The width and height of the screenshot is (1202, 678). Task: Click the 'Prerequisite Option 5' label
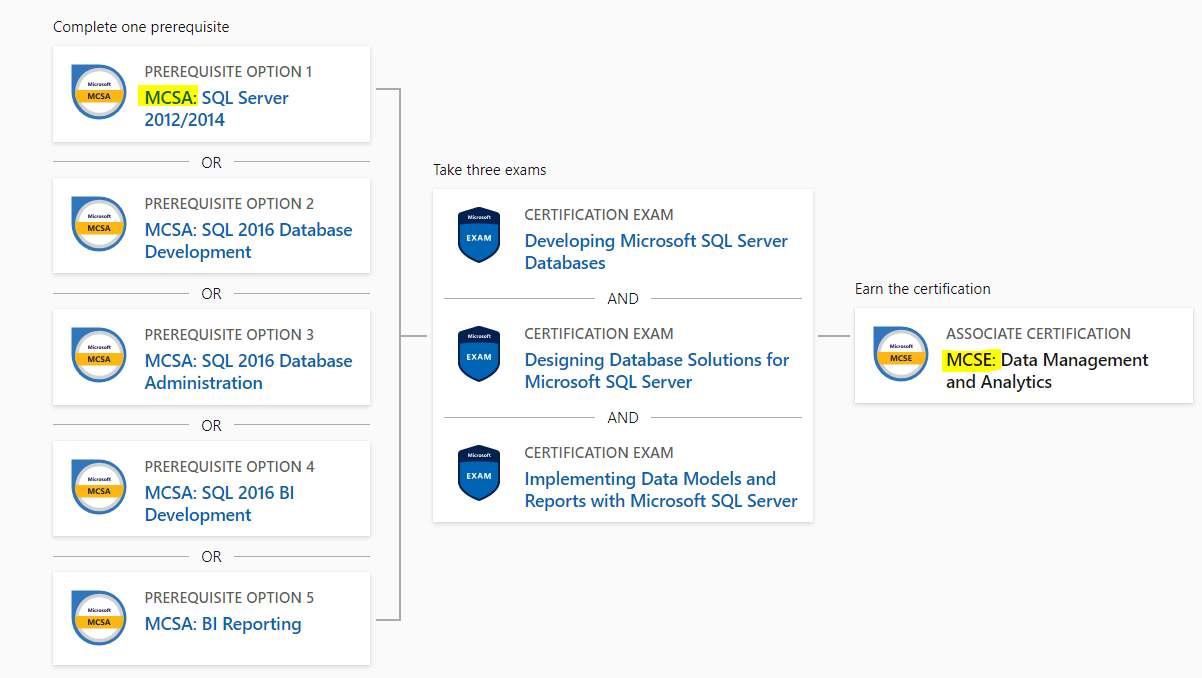(x=230, y=598)
